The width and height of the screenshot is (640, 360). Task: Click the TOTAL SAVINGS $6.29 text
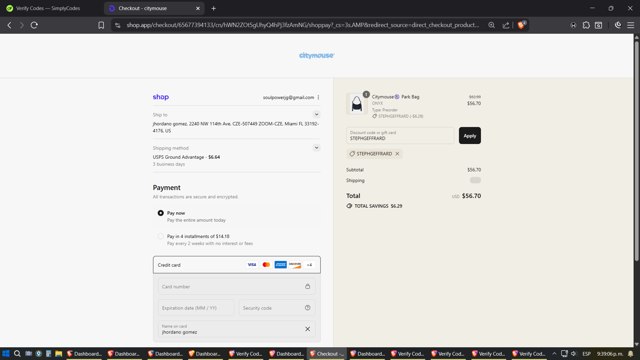coord(378,206)
